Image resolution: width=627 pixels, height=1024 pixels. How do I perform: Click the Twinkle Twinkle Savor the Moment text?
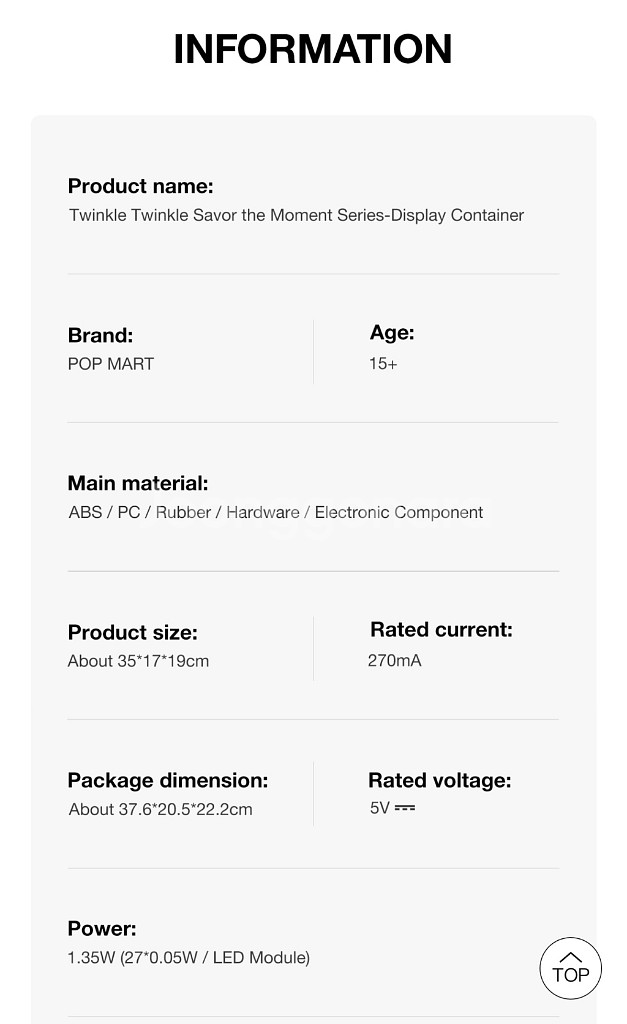click(x=296, y=215)
